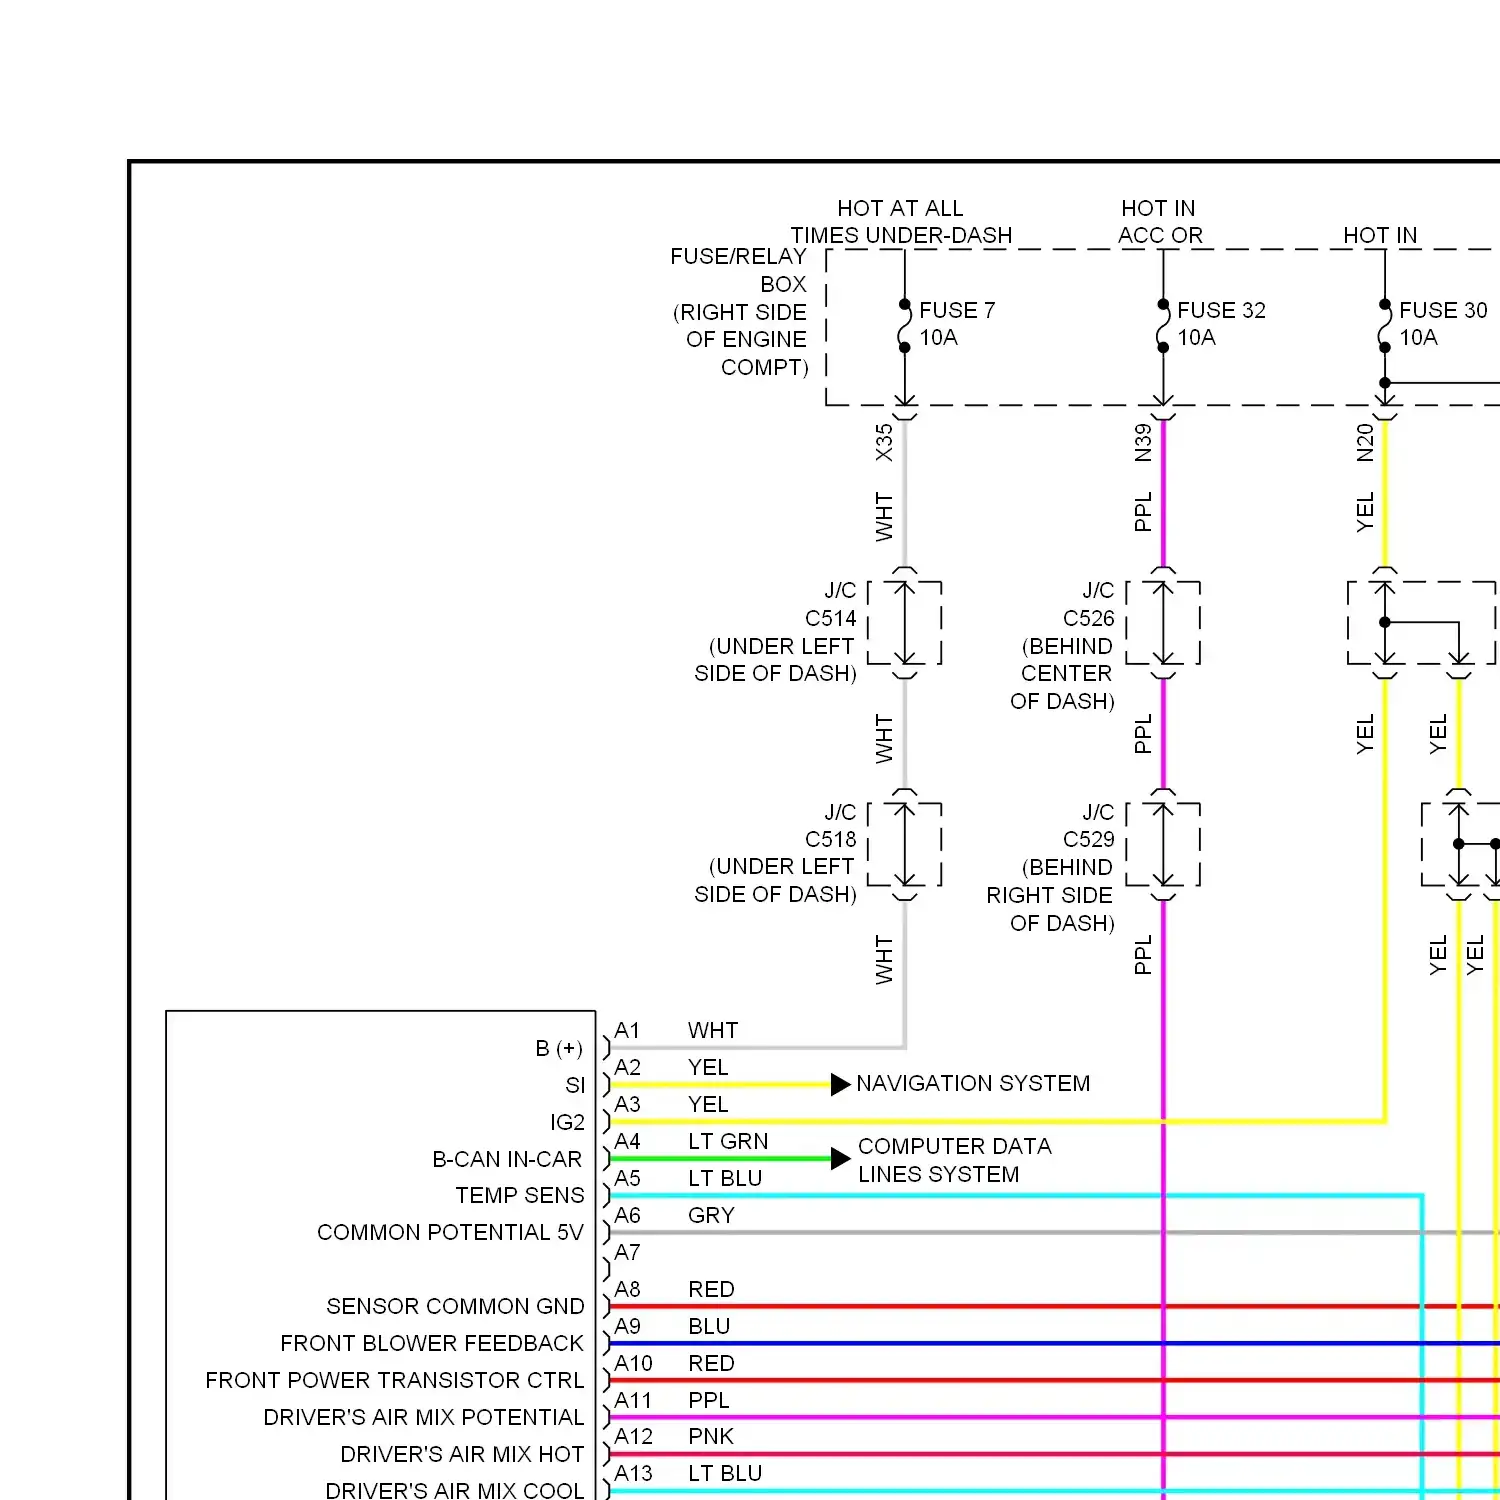1500x1500 pixels.
Task: Click the N20 connector label
Action: coord(1365,443)
